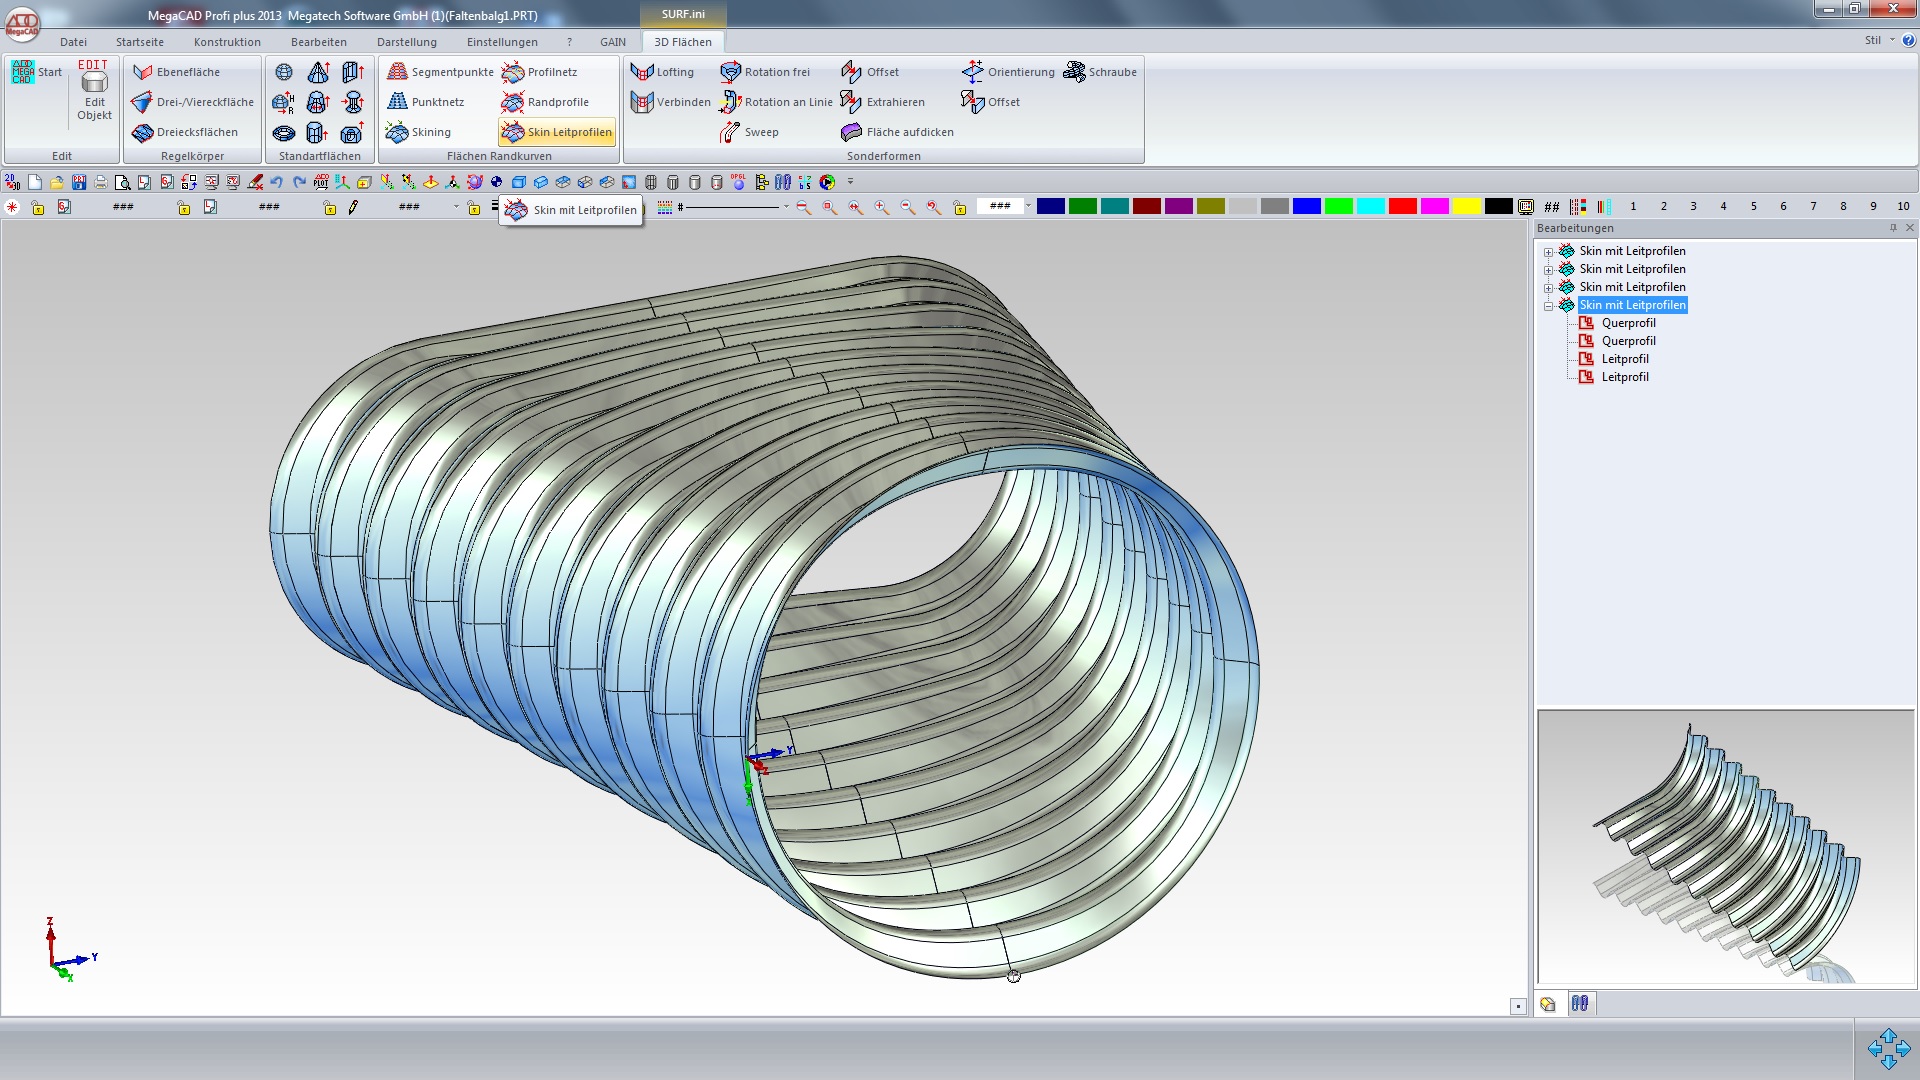Activate the Fläche aufdicken tool
1920x1080 pixels.
[x=897, y=132]
